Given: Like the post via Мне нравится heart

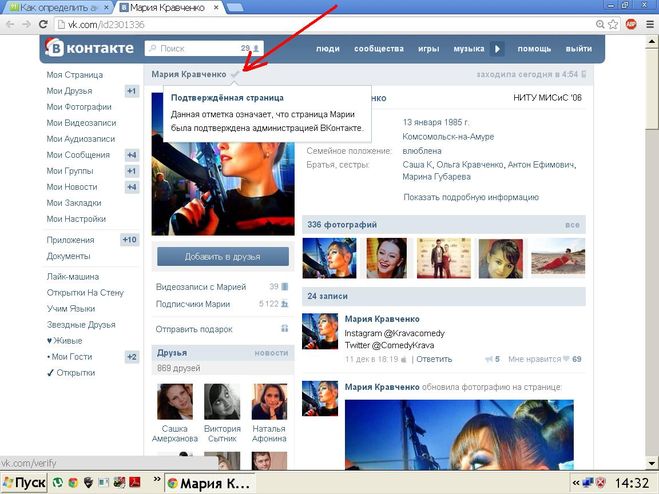Looking at the screenshot, I should [566, 359].
